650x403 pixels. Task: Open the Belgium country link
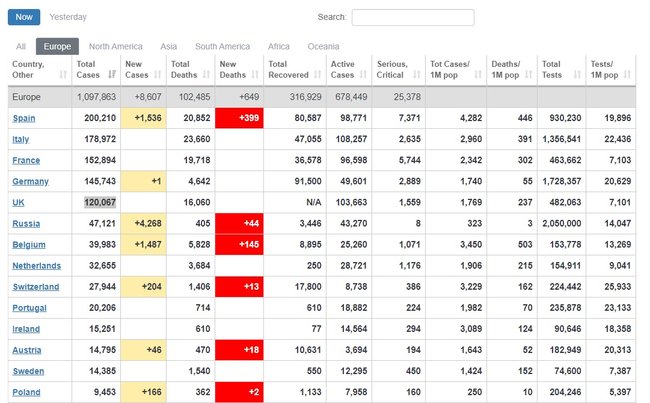[29, 245]
